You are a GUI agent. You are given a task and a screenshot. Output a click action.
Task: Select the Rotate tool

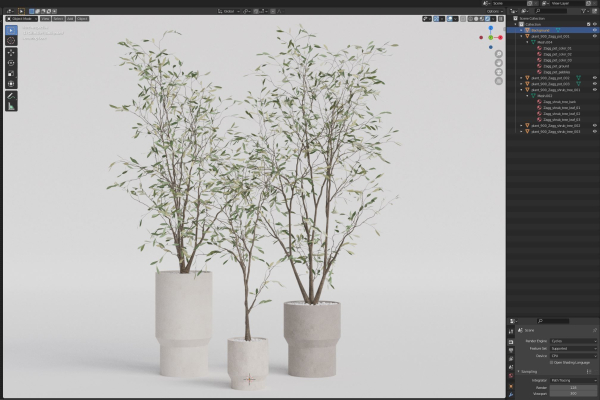click(x=11, y=63)
